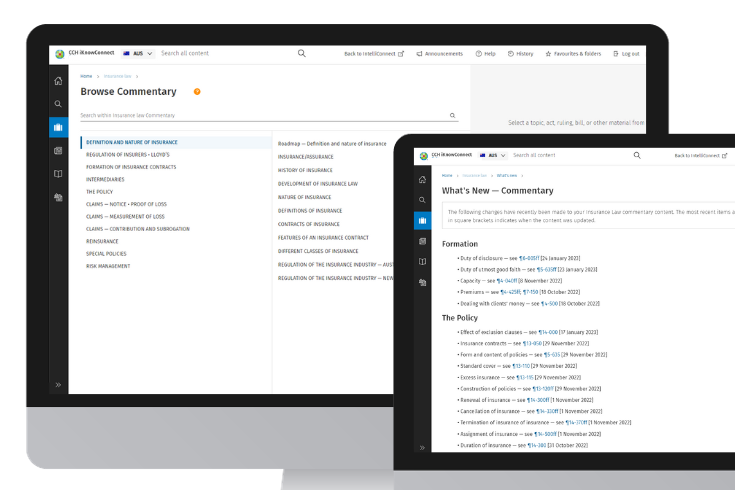Screen dimensions: 735x490
Task: Open Favourites & folders
Action: (x=574, y=54)
